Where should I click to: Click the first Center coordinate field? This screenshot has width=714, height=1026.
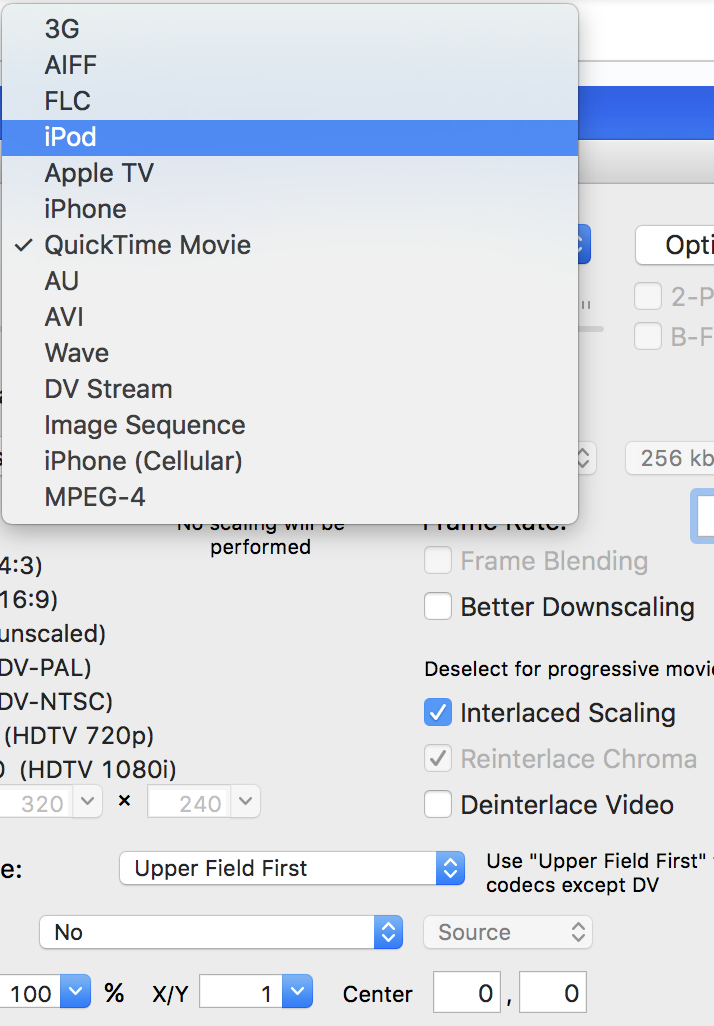click(467, 992)
